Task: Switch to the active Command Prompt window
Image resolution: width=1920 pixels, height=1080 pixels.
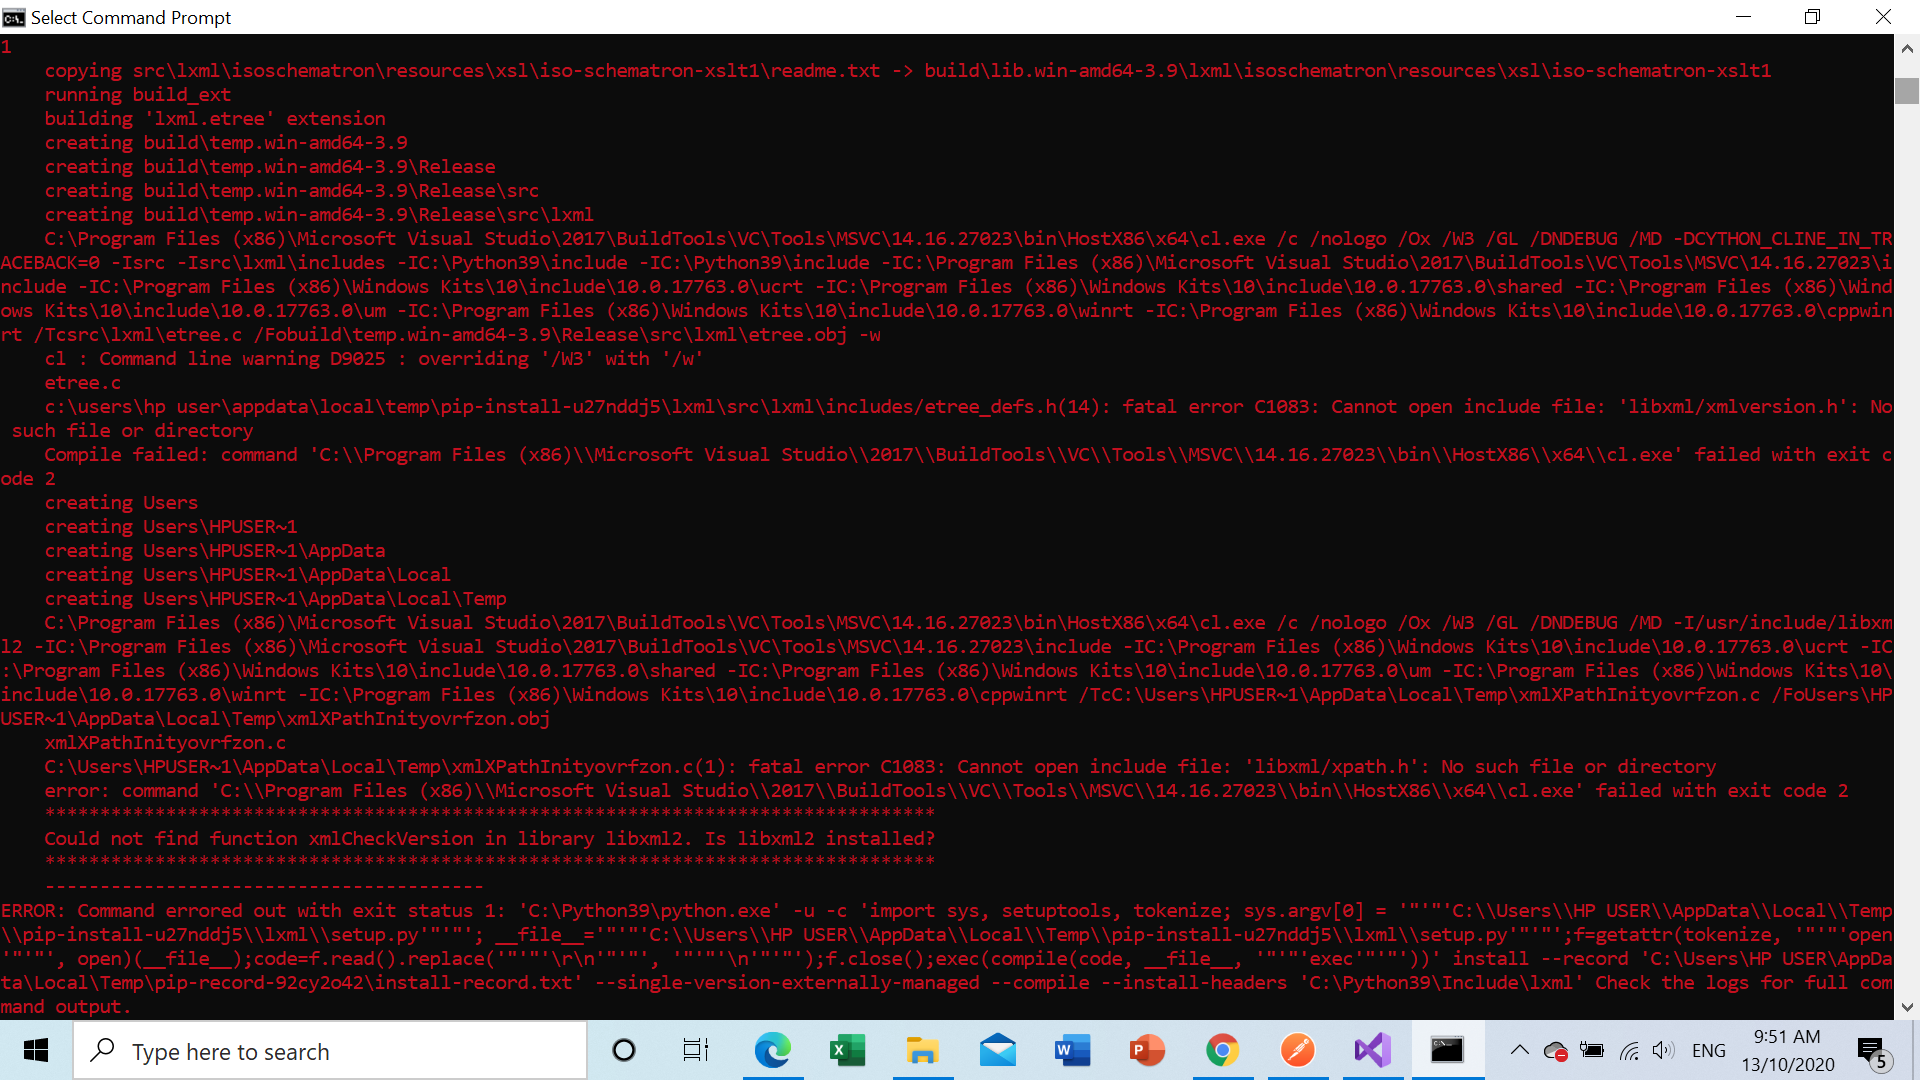Action: point(1447,1050)
